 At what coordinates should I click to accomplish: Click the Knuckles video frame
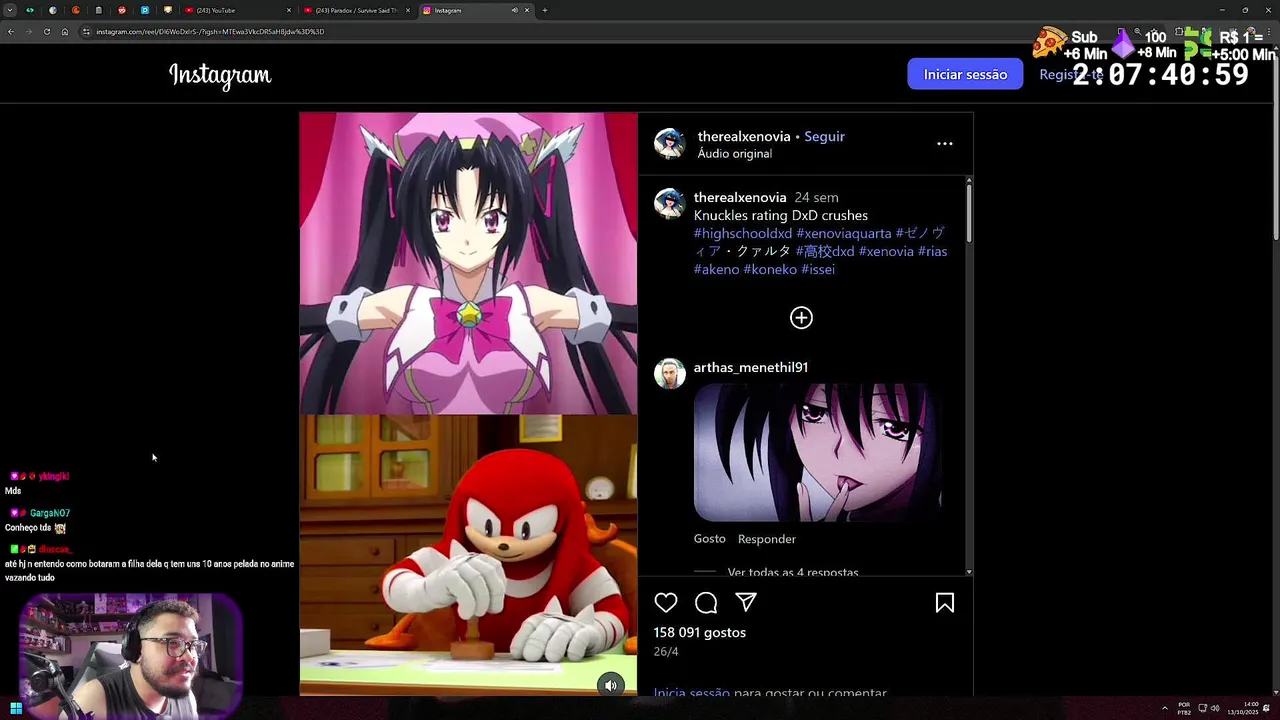[x=468, y=554]
